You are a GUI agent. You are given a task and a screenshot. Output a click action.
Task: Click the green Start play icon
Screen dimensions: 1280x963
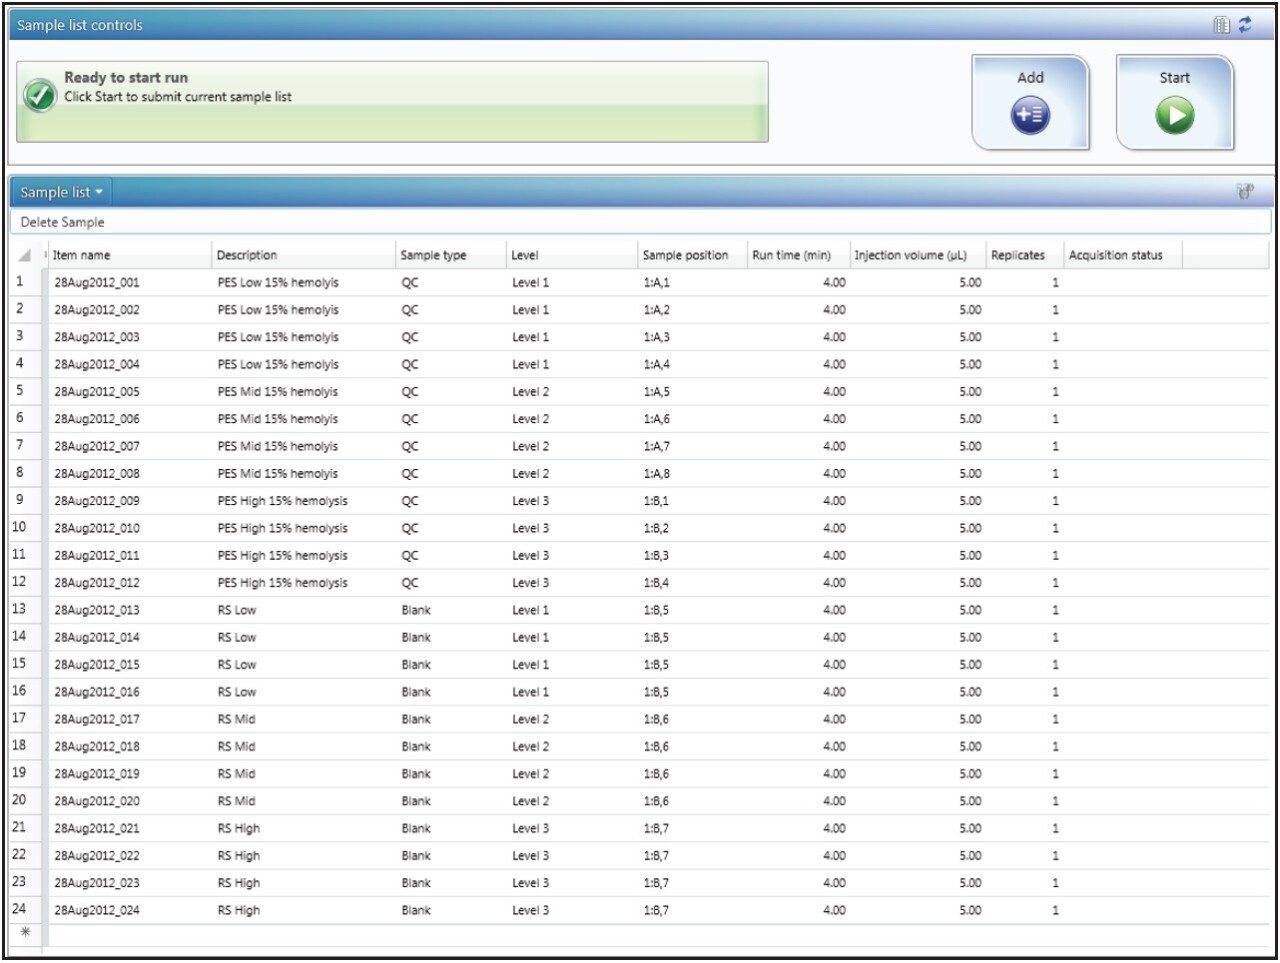[1174, 116]
